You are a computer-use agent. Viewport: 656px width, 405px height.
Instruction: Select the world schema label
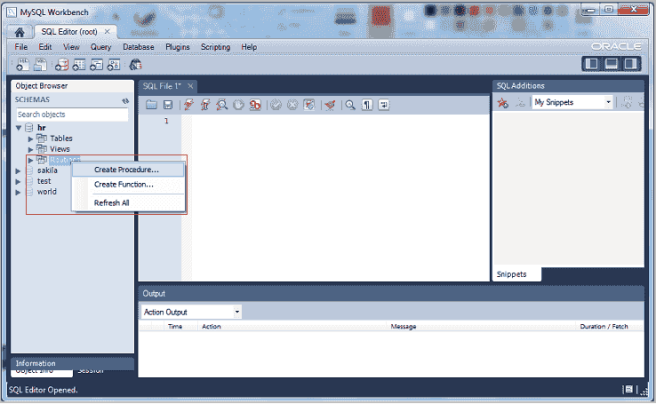point(47,192)
